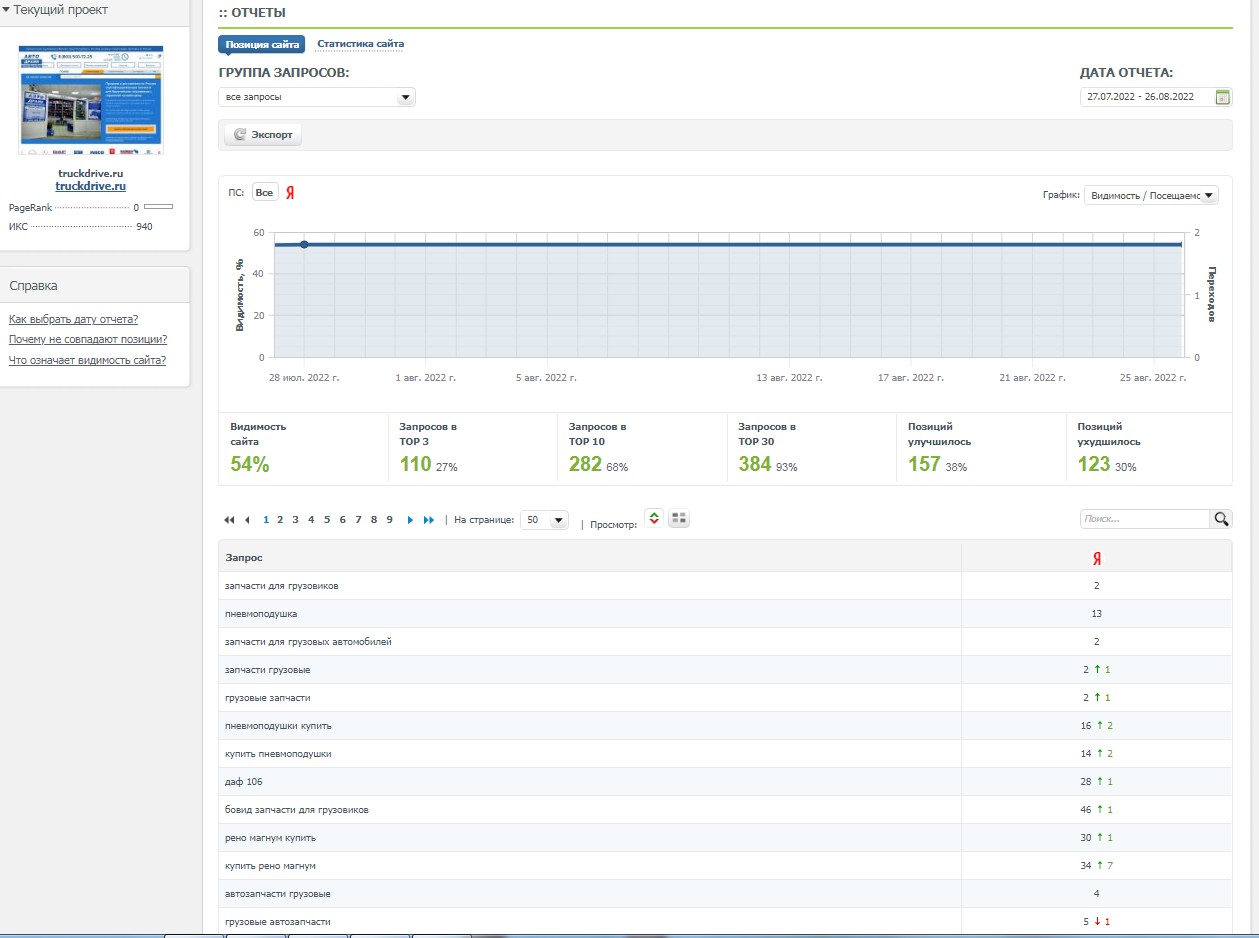Open the truckdrive.ru project link

[90, 186]
